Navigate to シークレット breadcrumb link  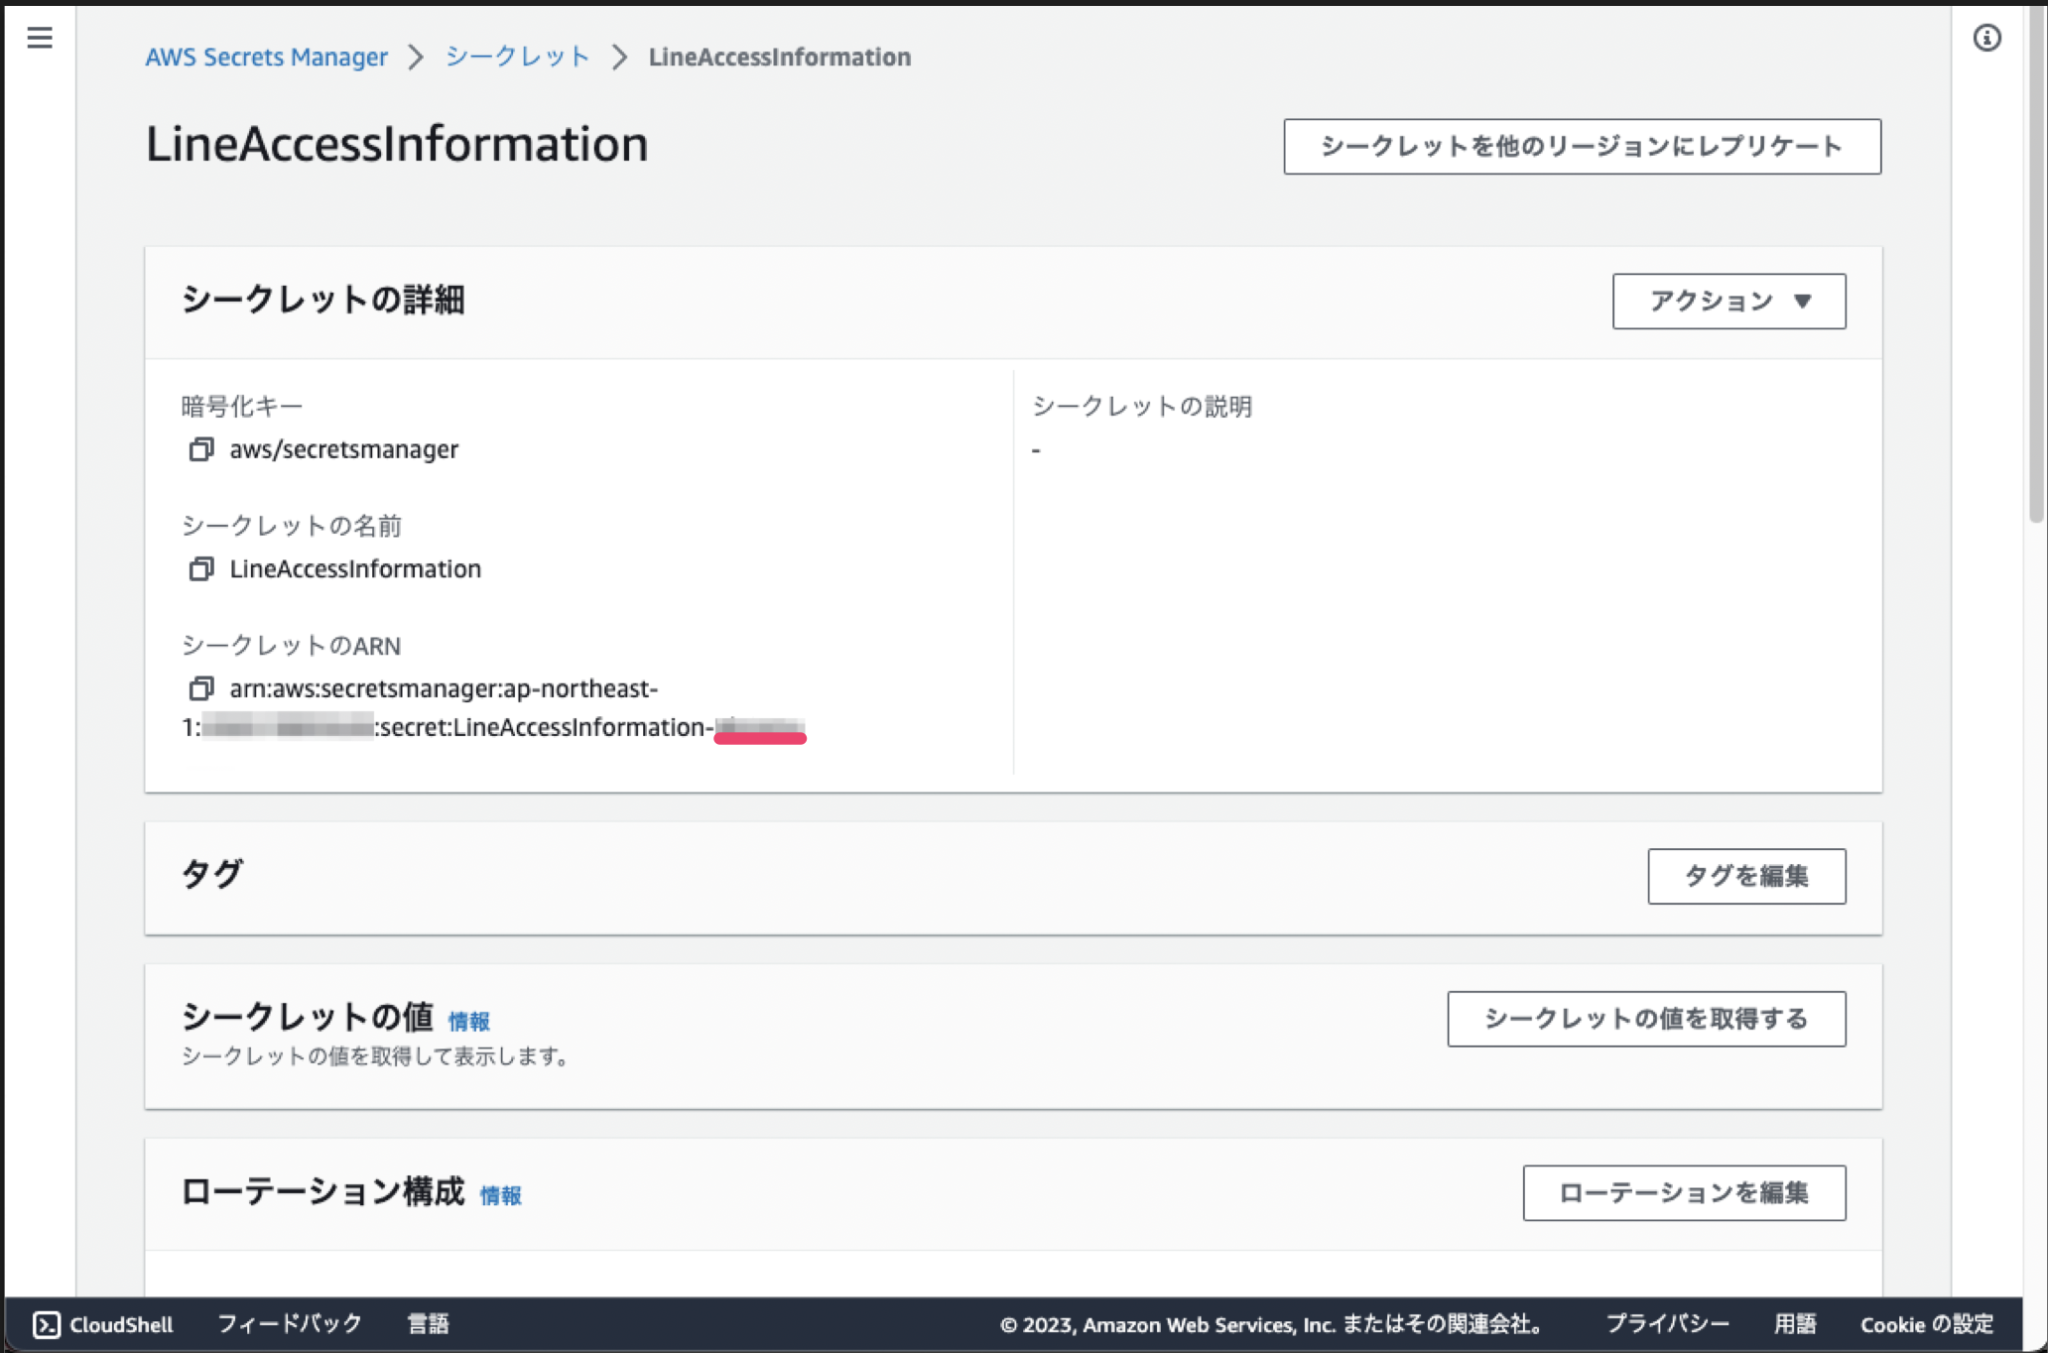coord(517,57)
